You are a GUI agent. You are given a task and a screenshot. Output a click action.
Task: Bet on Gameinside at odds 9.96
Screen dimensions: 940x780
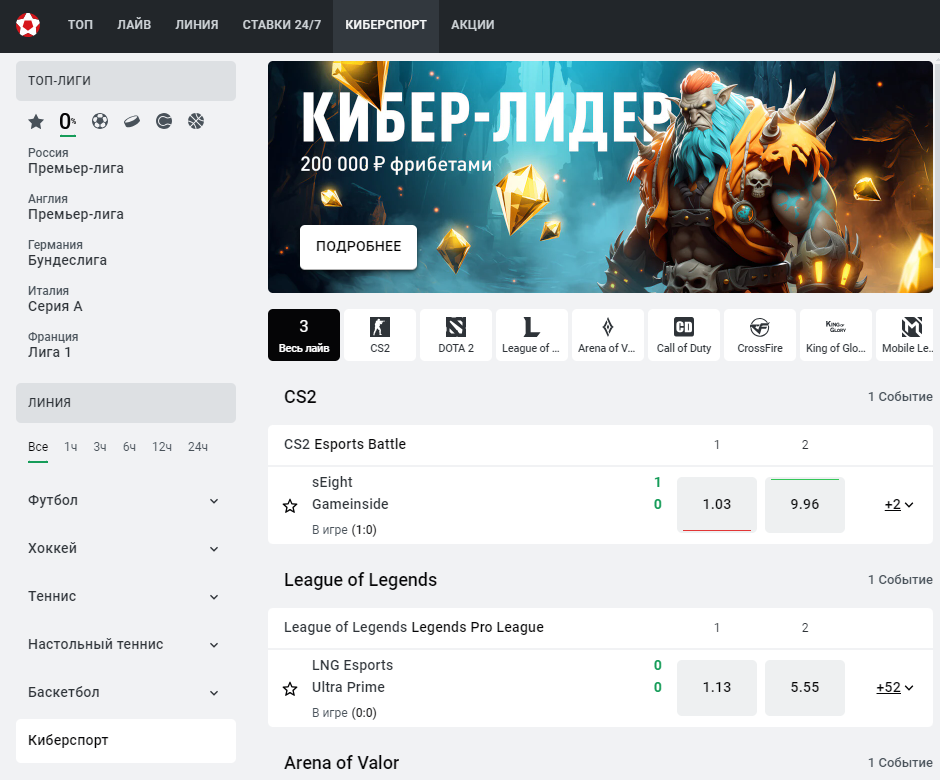805,505
